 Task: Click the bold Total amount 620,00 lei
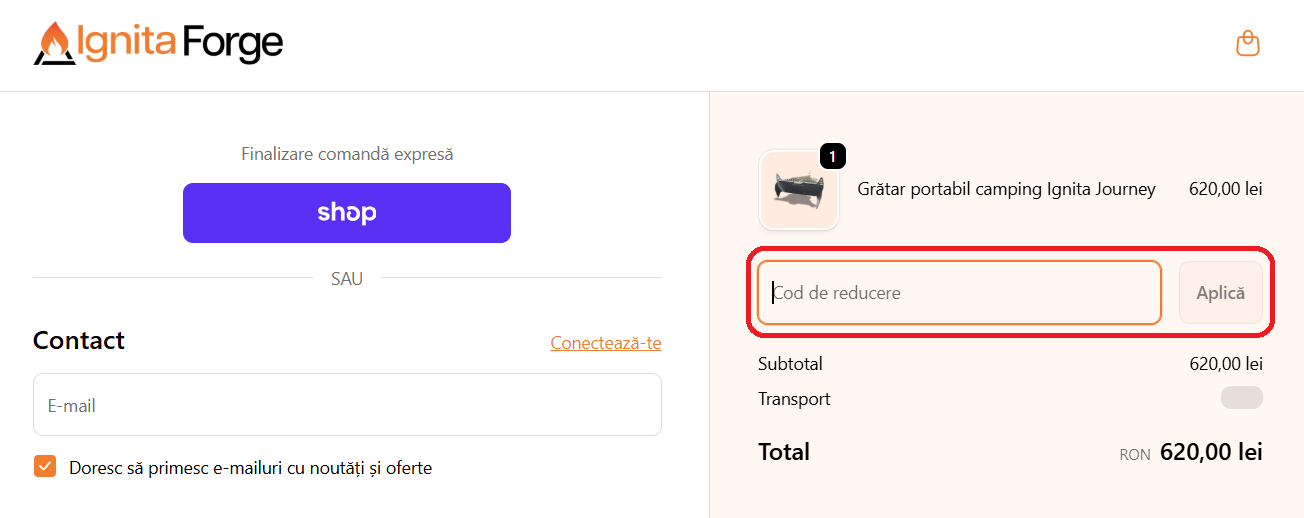1211,452
